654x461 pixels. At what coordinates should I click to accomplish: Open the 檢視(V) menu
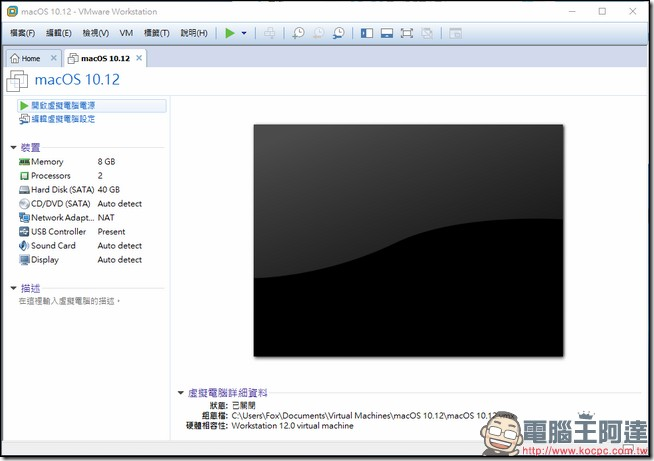point(96,33)
